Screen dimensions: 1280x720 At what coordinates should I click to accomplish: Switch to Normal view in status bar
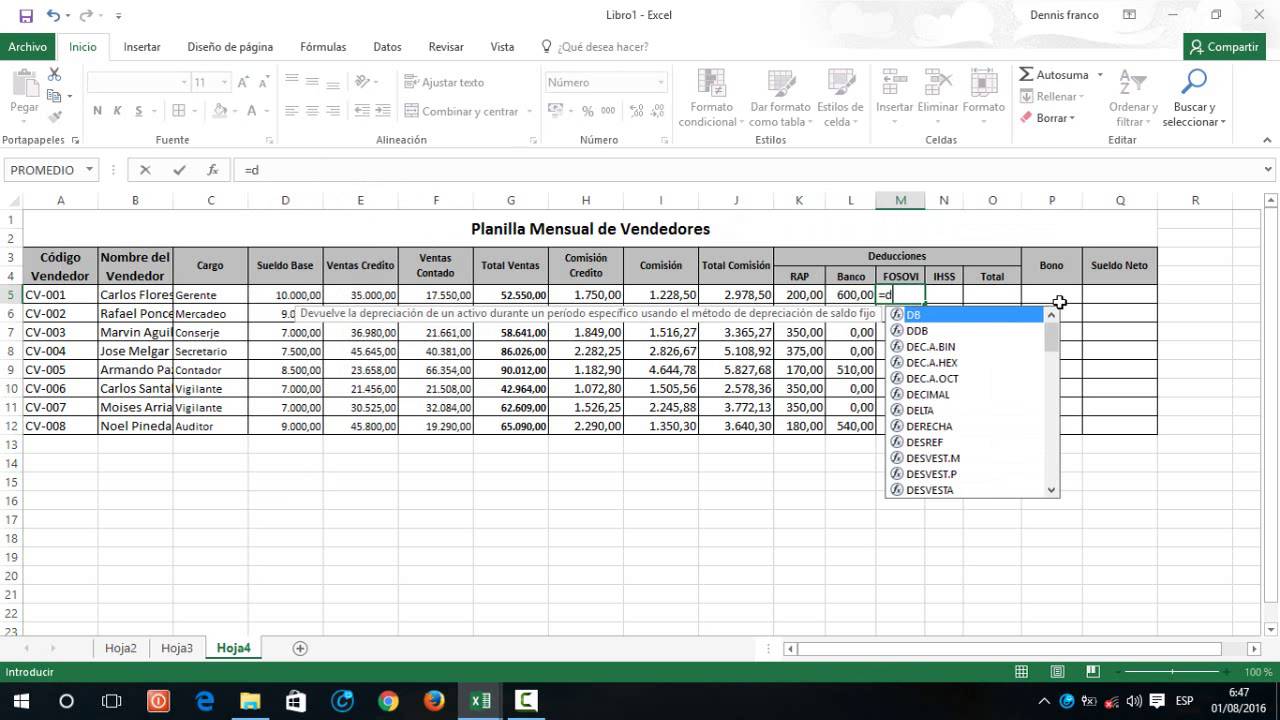[x=1021, y=672]
